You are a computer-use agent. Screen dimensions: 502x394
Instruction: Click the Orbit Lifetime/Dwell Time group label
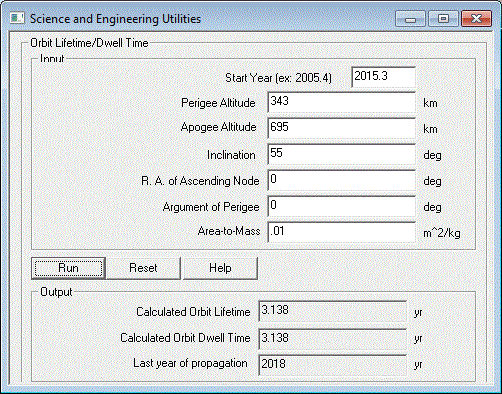click(x=89, y=43)
